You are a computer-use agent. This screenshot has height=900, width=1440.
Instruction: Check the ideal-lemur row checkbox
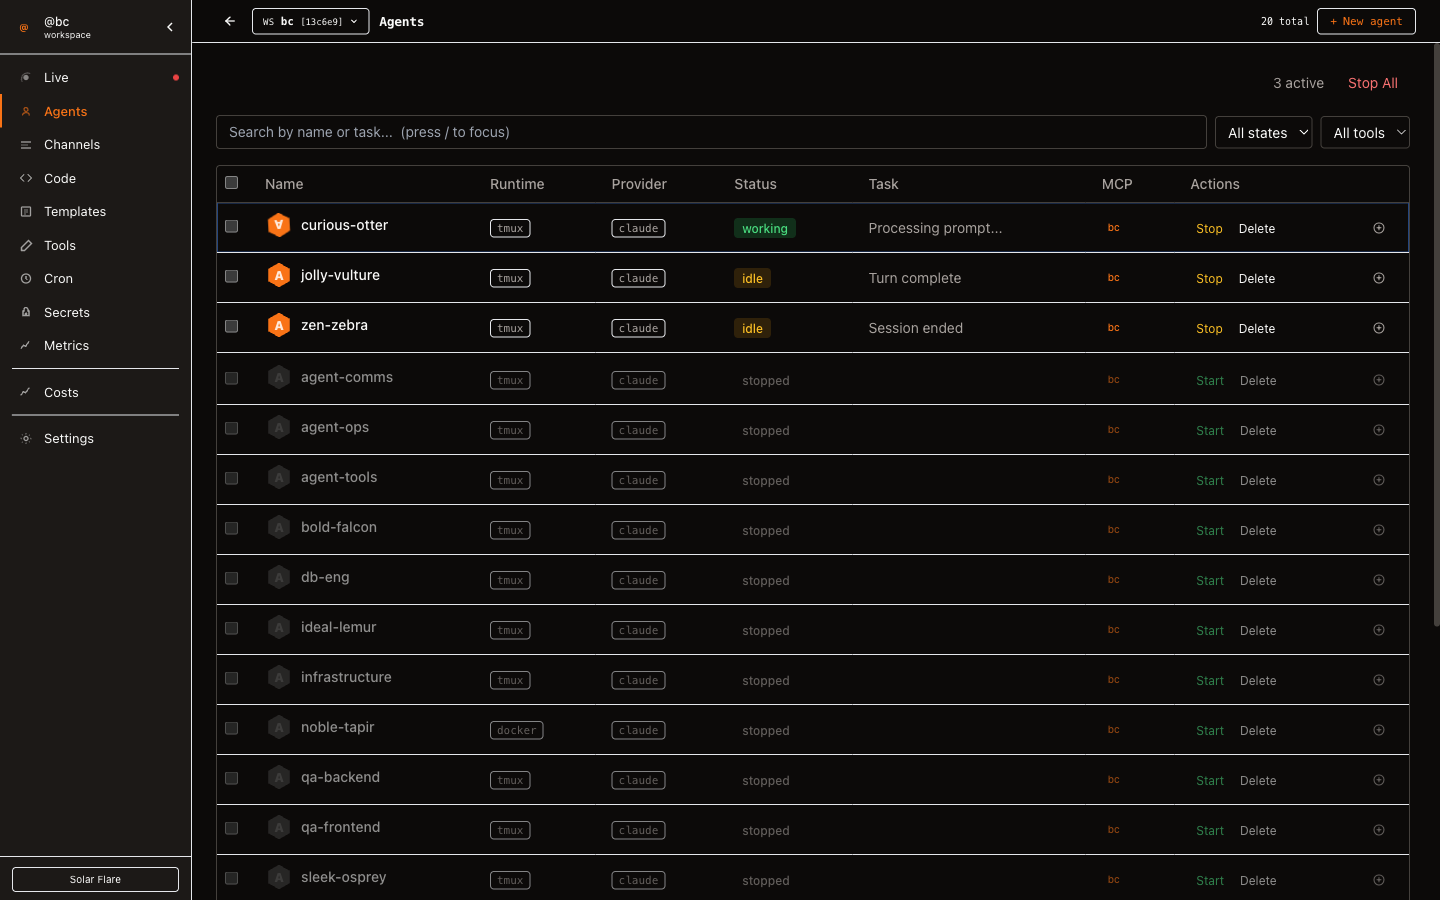(232, 628)
